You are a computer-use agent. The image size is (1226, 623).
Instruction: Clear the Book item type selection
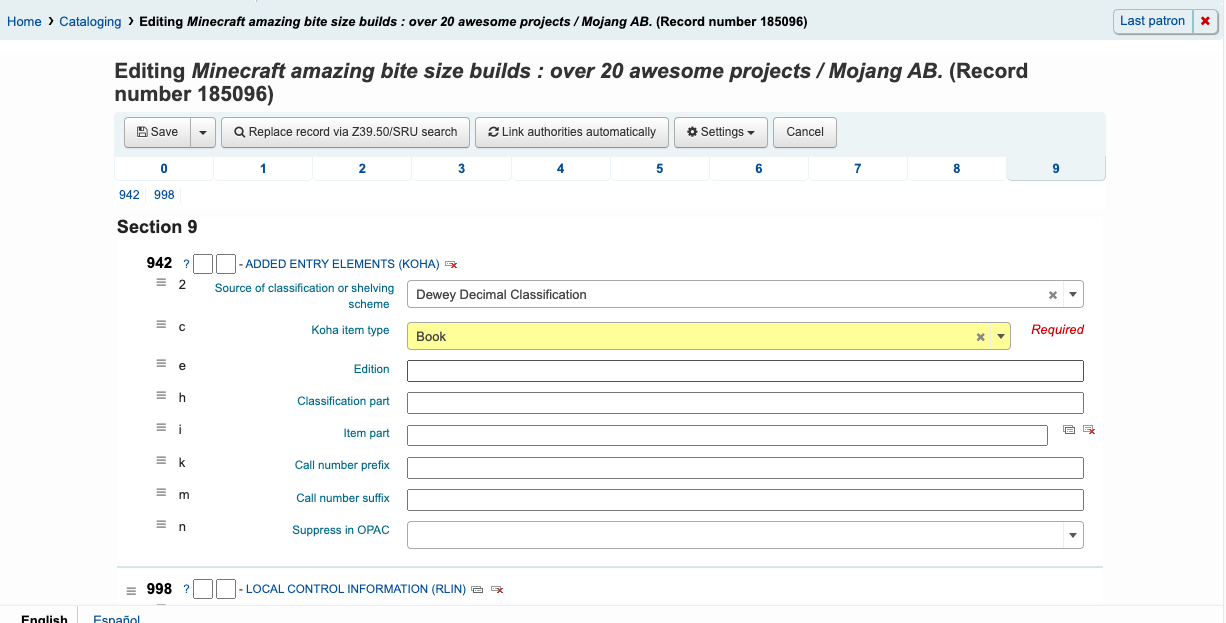(x=980, y=337)
